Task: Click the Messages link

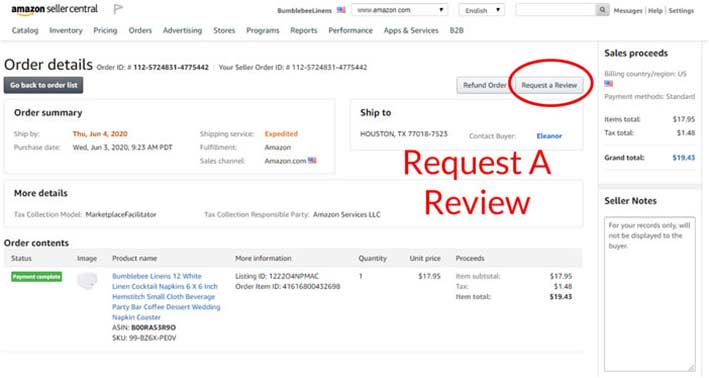Action: [x=628, y=10]
